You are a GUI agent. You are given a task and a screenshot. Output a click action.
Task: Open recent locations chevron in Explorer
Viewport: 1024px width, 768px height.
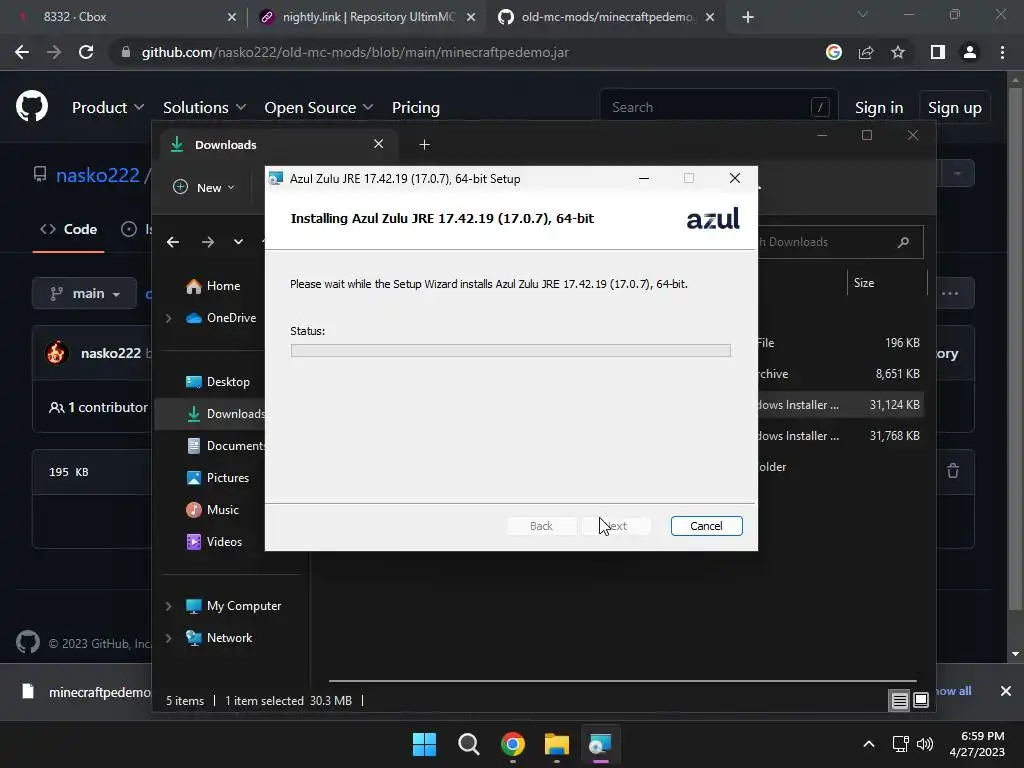point(238,242)
